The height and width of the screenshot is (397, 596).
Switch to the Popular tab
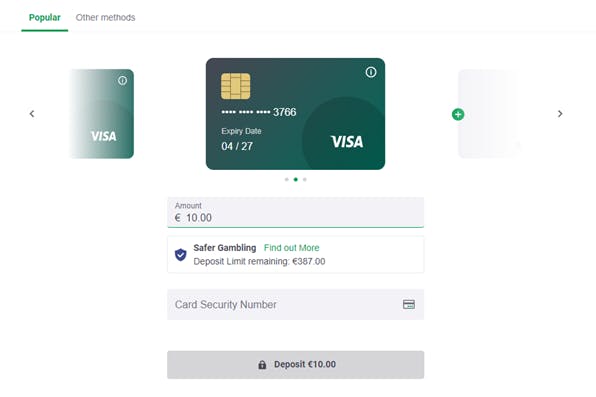tap(45, 17)
